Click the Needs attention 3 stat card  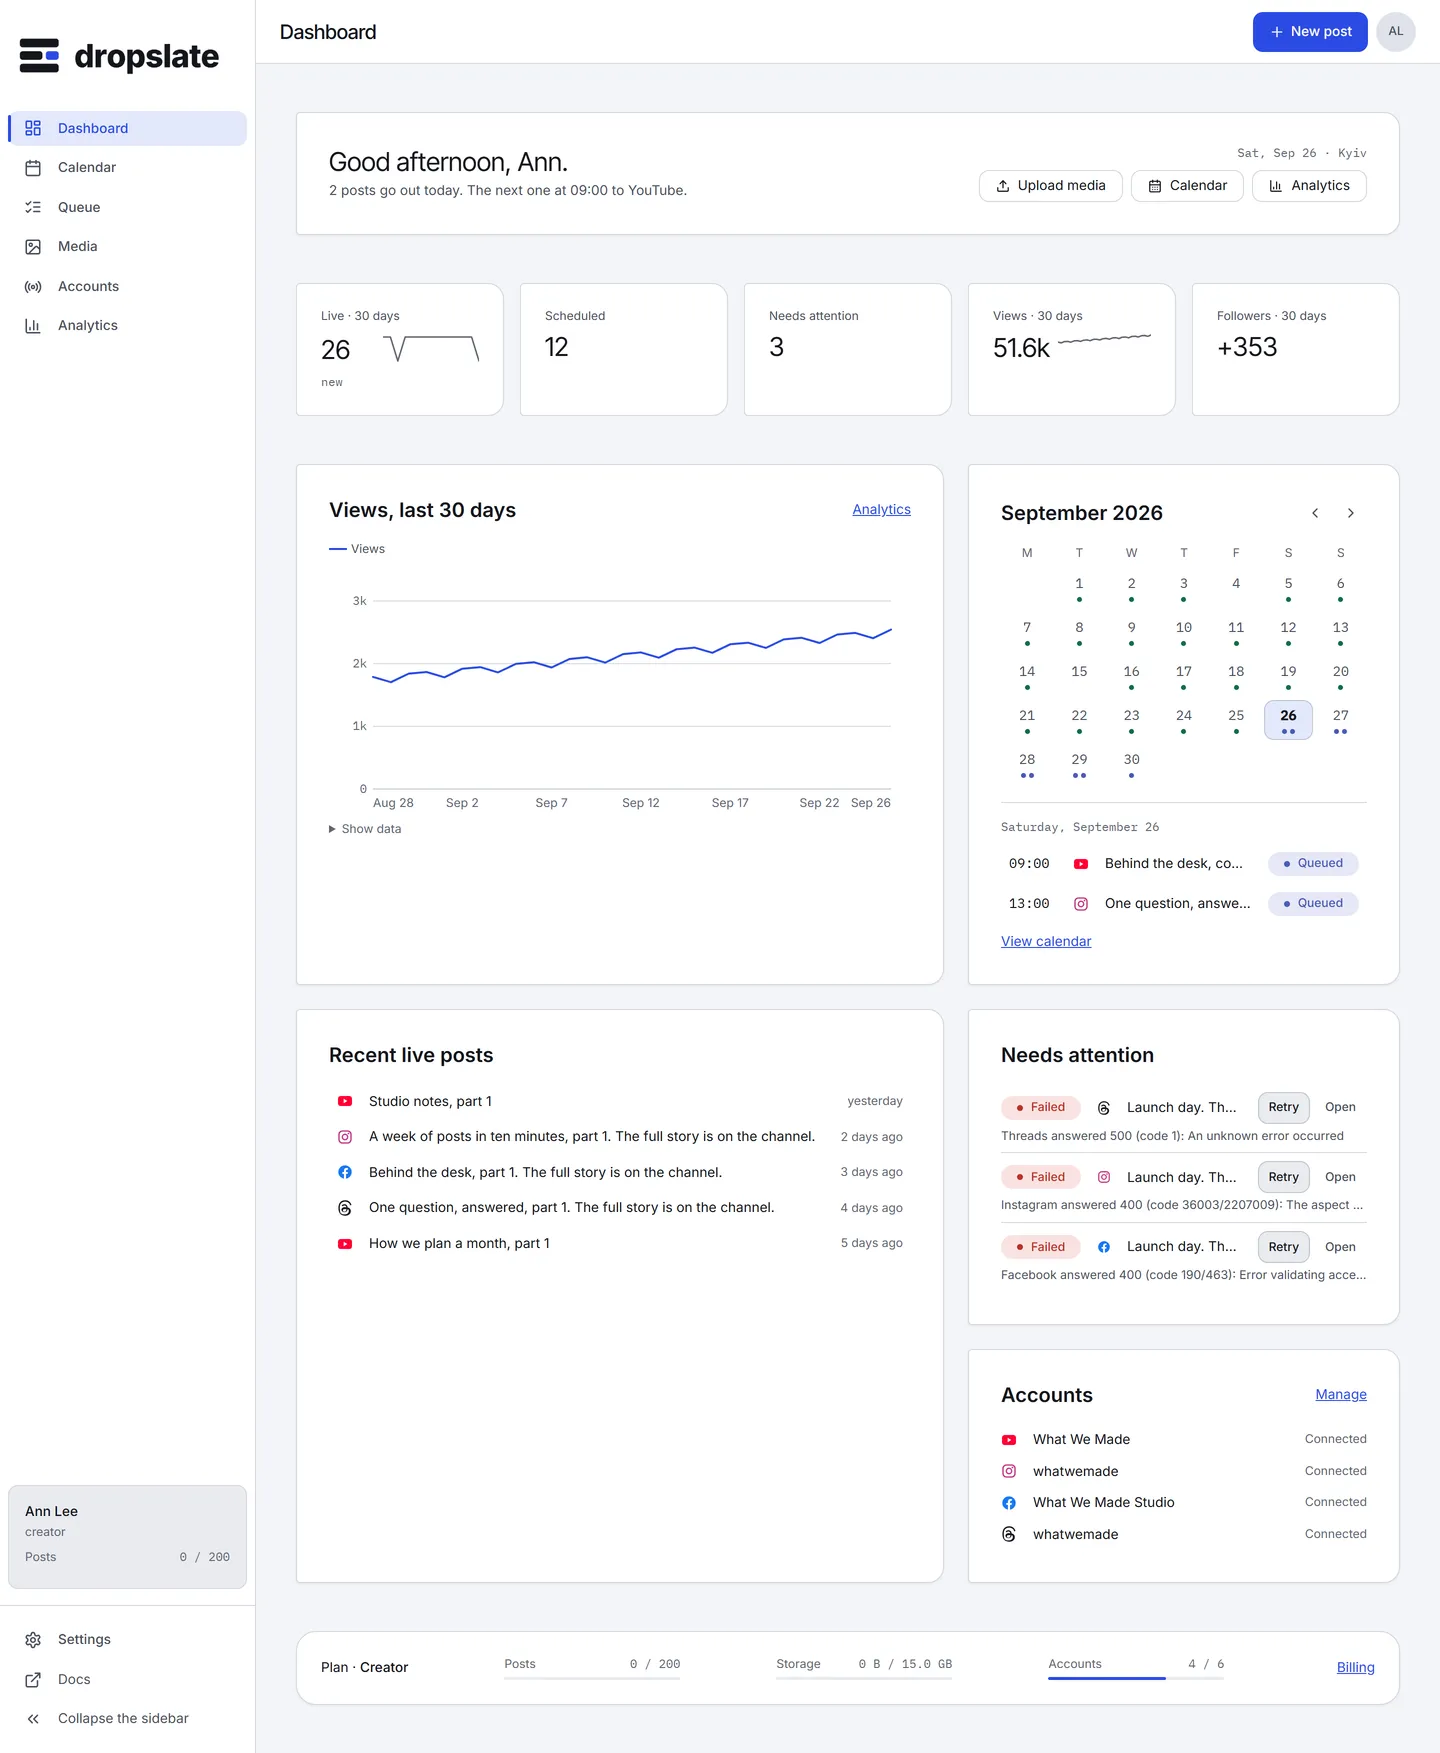click(848, 349)
